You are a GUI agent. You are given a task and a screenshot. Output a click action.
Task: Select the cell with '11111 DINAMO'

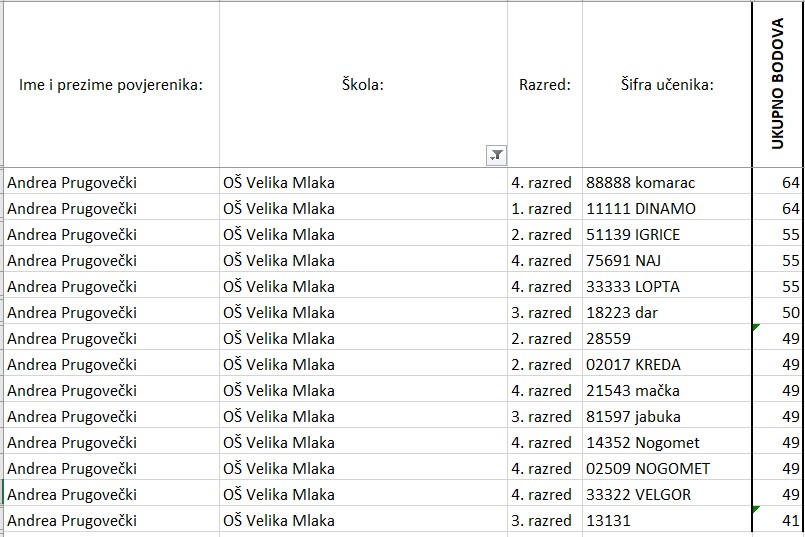(667, 208)
